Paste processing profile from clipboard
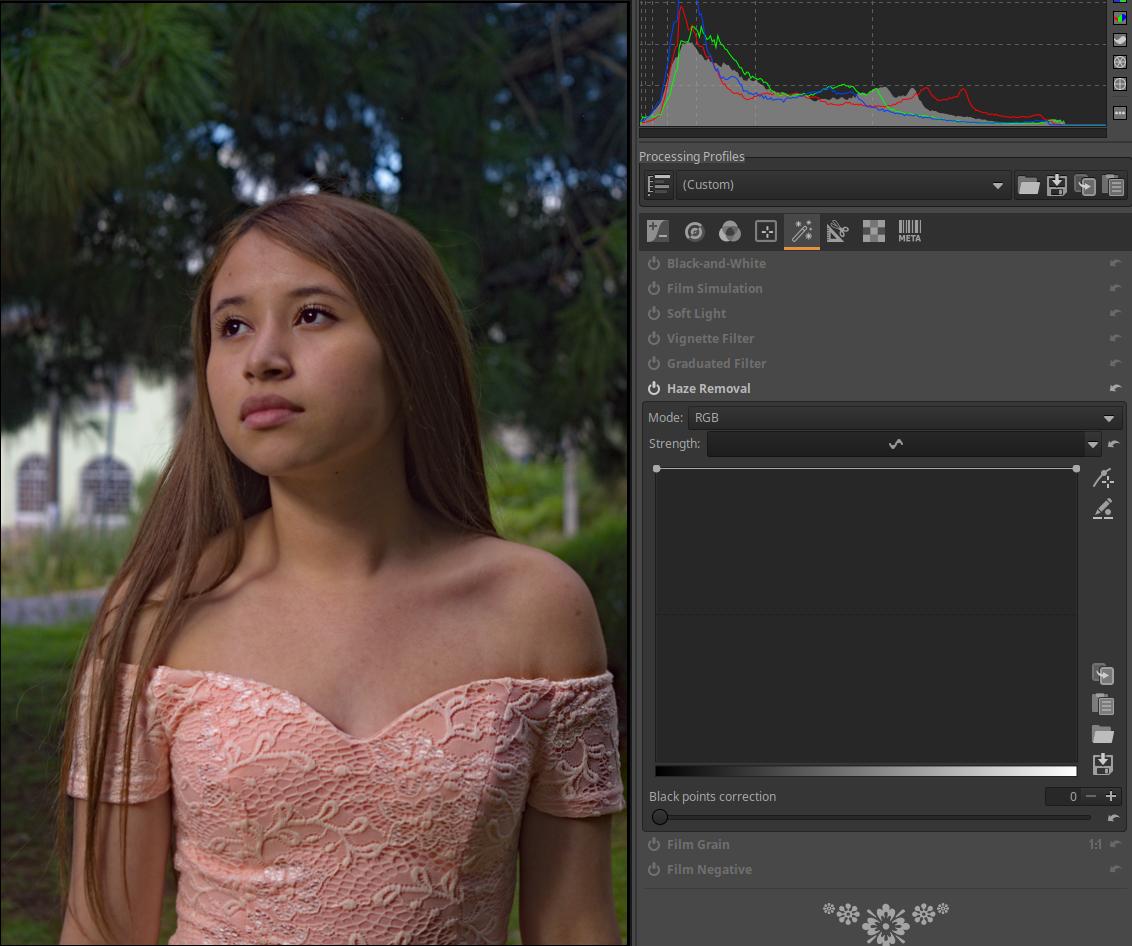The image size is (1132, 946). click(x=1113, y=185)
